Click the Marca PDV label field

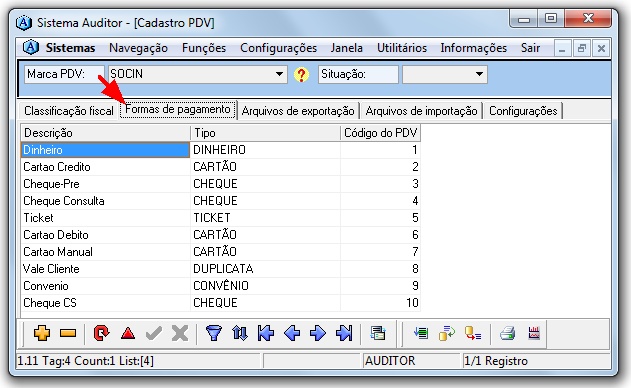pos(64,74)
